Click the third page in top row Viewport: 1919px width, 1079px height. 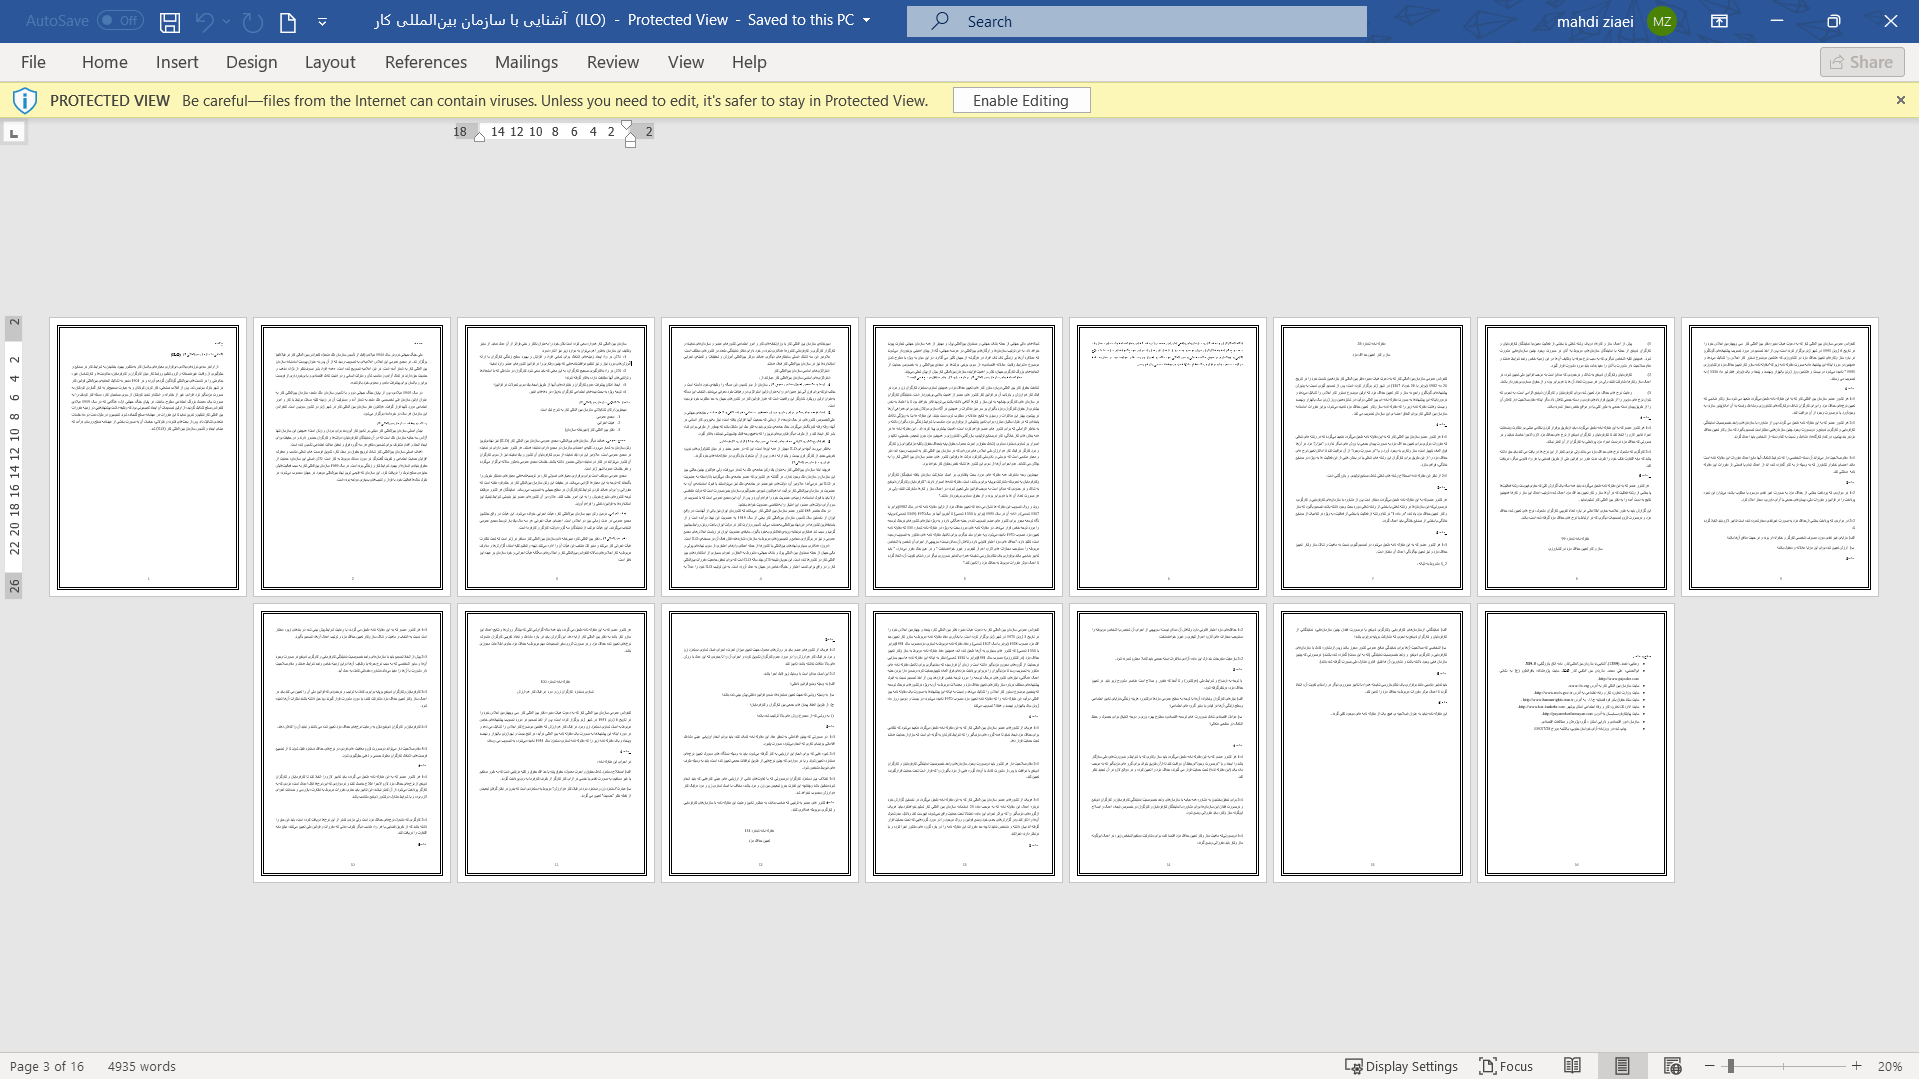click(x=556, y=457)
